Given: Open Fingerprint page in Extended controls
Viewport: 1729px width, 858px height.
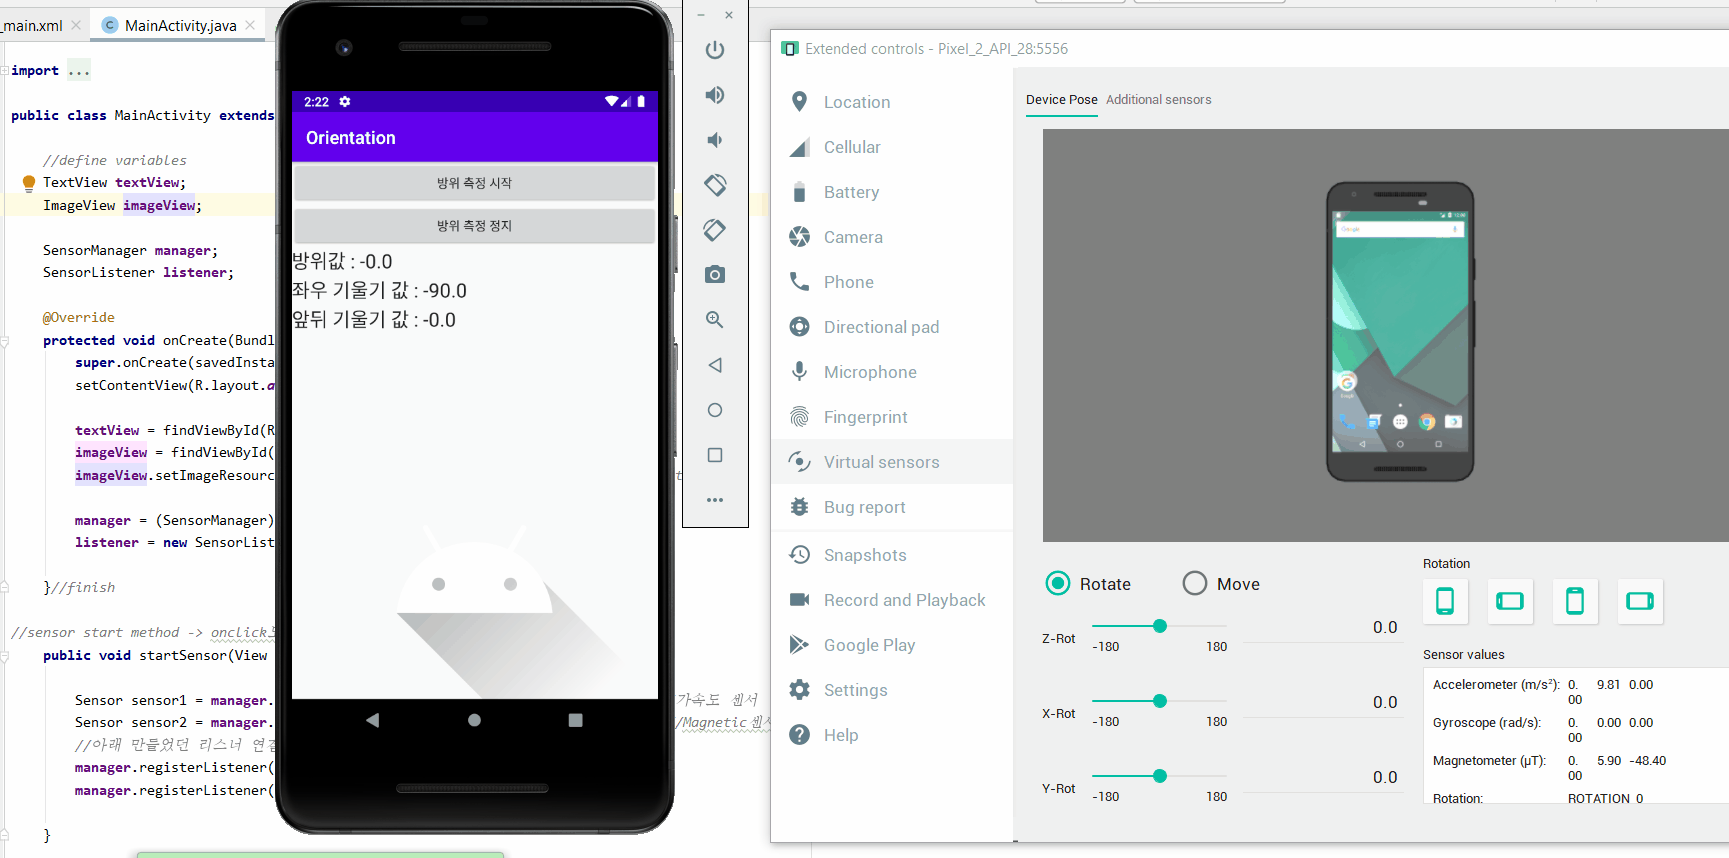Looking at the screenshot, I should click(892, 417).
